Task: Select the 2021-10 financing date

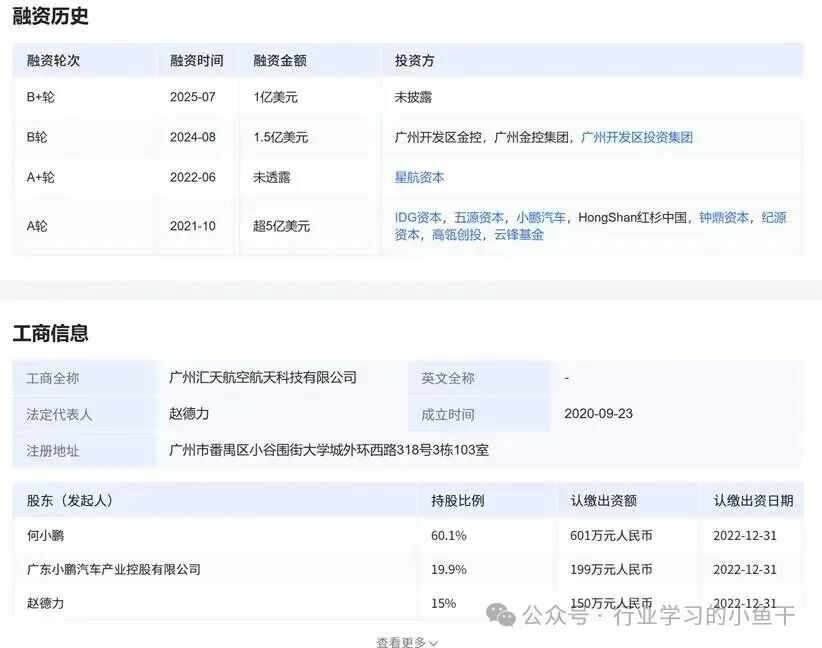Action: [192, 226]
